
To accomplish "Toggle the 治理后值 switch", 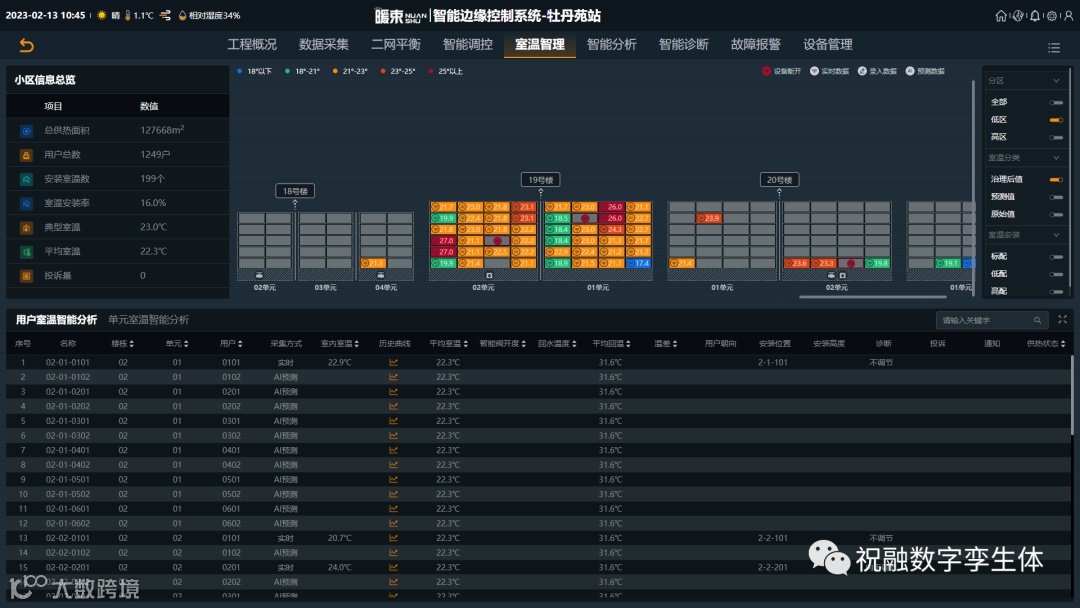I will (1056, 179).
